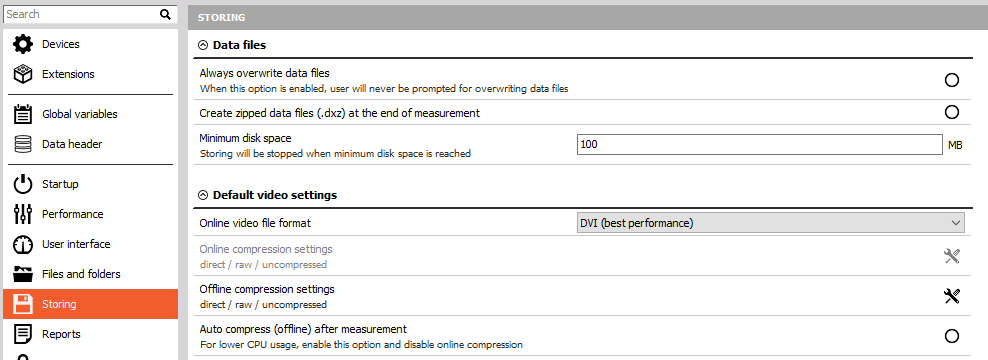988x360 pixels.
Task: Click the Offline compression settings label
Action: pos(267,289)
